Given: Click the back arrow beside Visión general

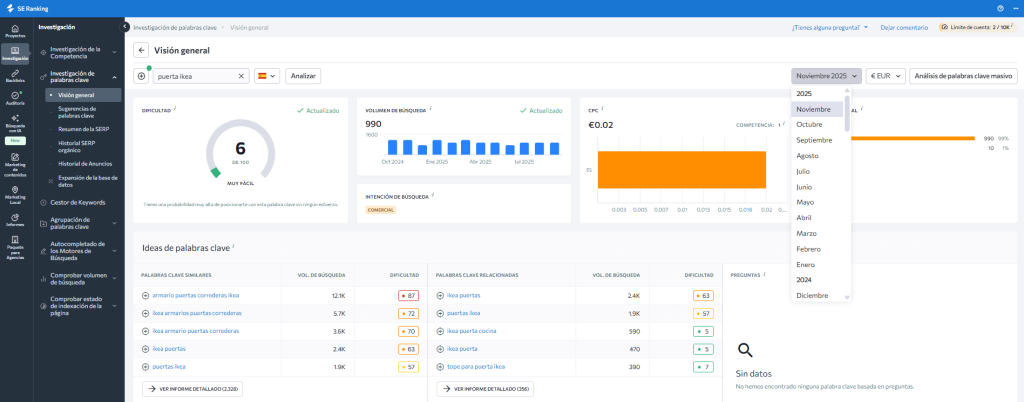Looking at the screenshot, I should click(x=141, y=50).
